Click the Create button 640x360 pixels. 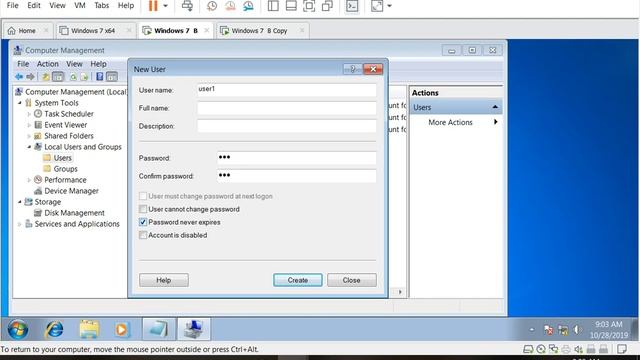298,280
